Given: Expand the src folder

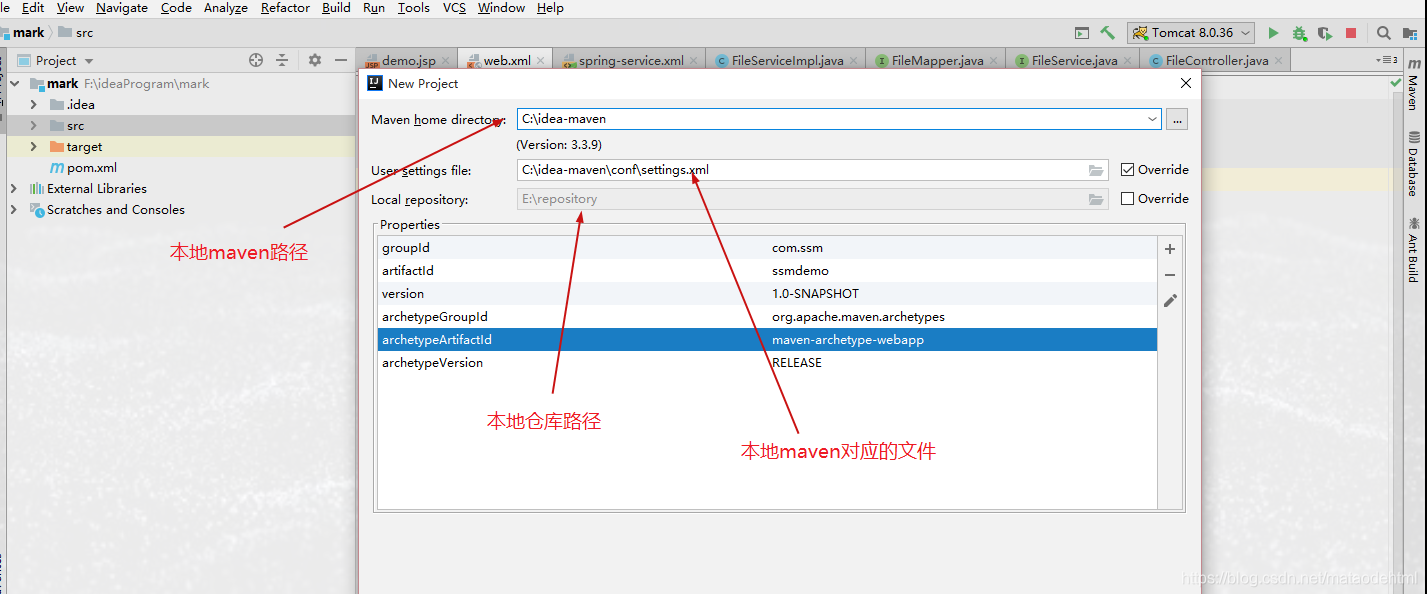Looking at the screenshot, I should pos(34,126).
